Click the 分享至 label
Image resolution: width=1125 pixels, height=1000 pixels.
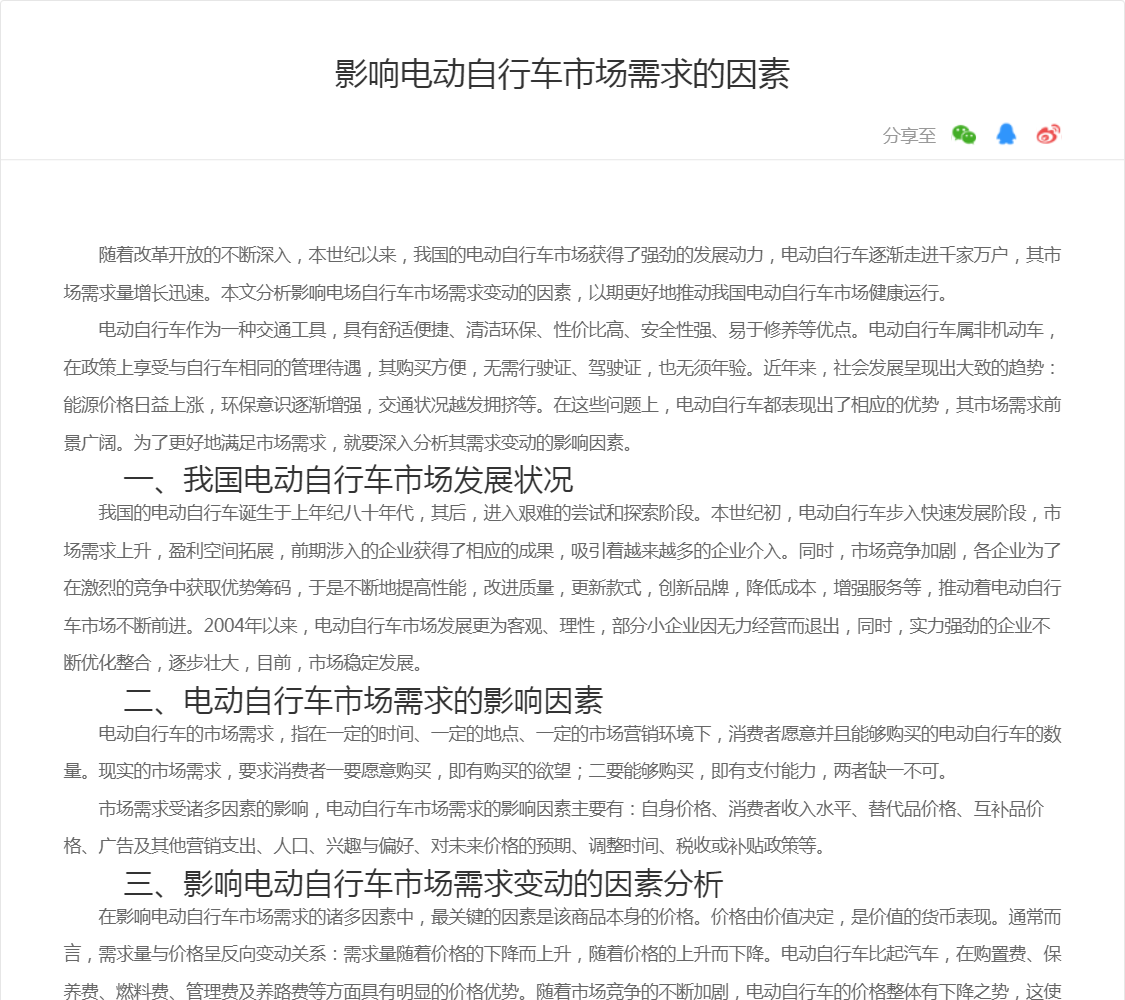tap(909, 136)
